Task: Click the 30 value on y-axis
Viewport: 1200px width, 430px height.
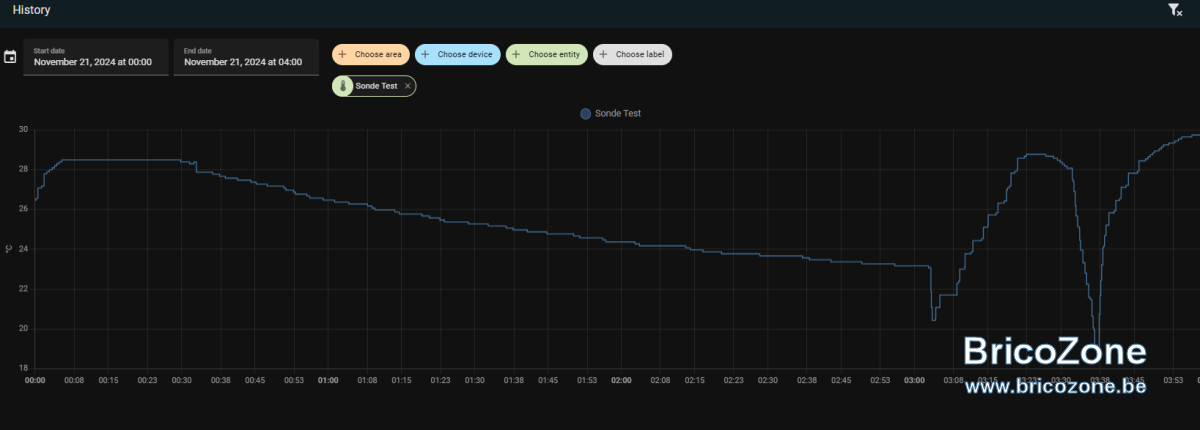Action: click(x=23, y=129)
